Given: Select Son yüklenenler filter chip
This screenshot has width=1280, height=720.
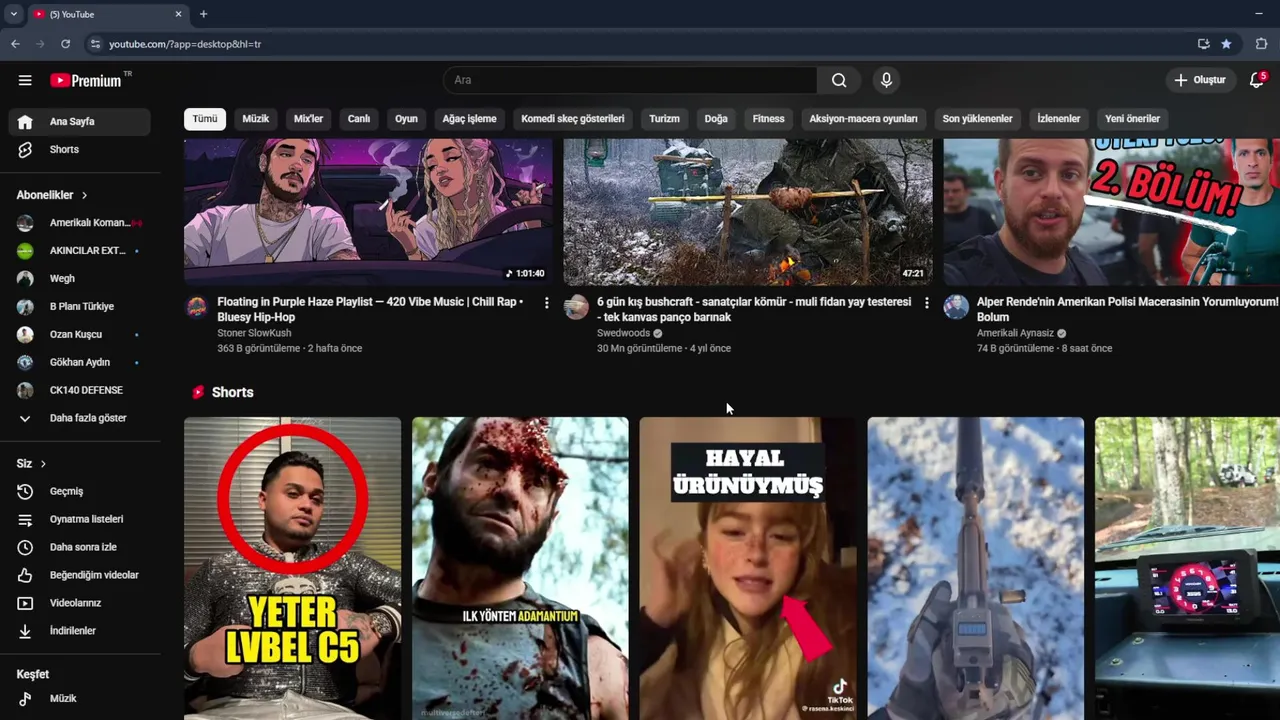Looking at the screenshot, I should coord(977,119).
